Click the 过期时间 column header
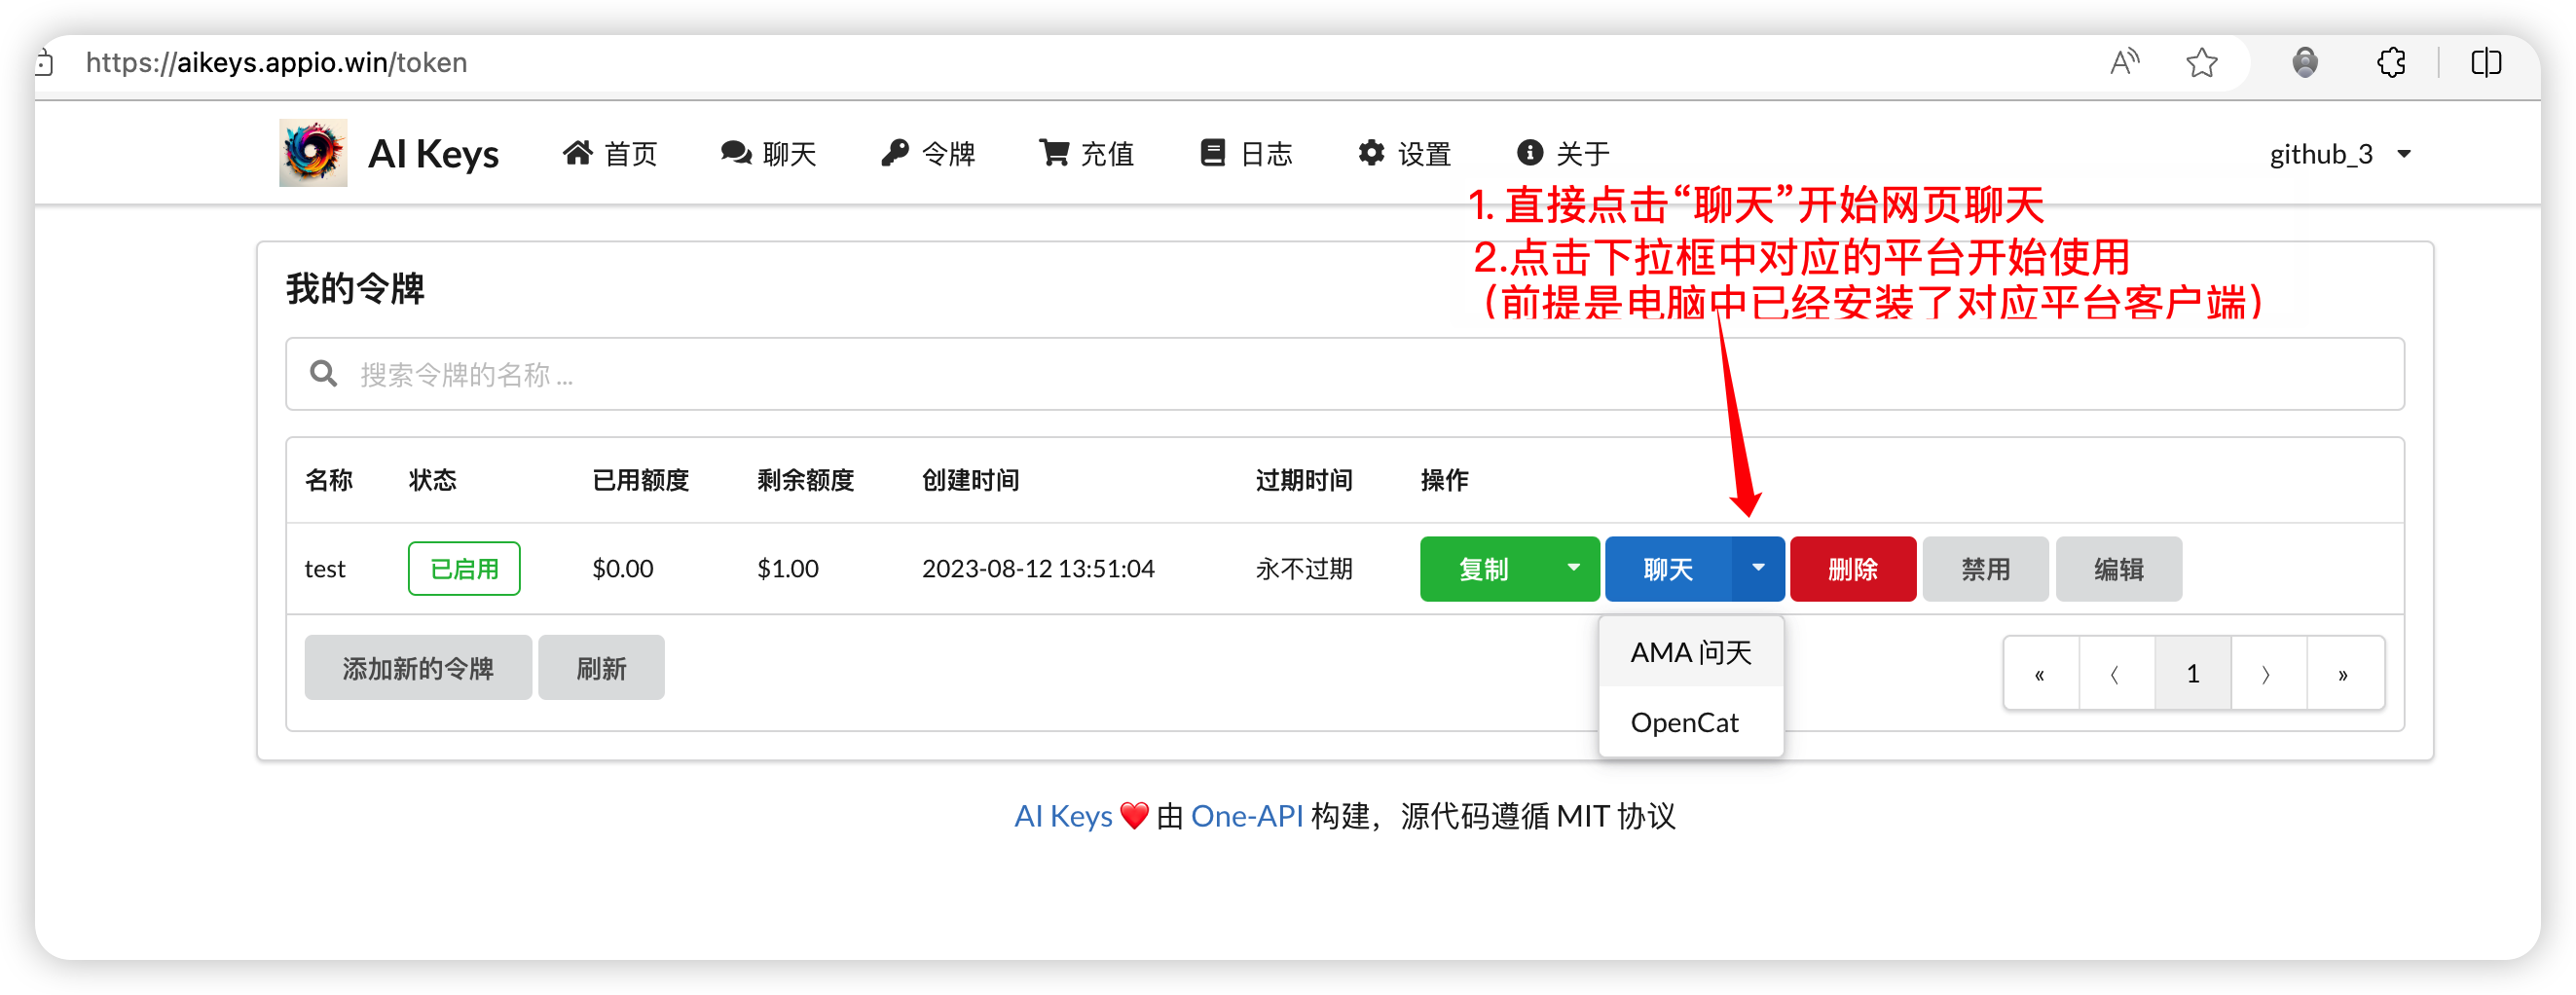Viewport: 2576px width, 995px height. (1304, 481)
